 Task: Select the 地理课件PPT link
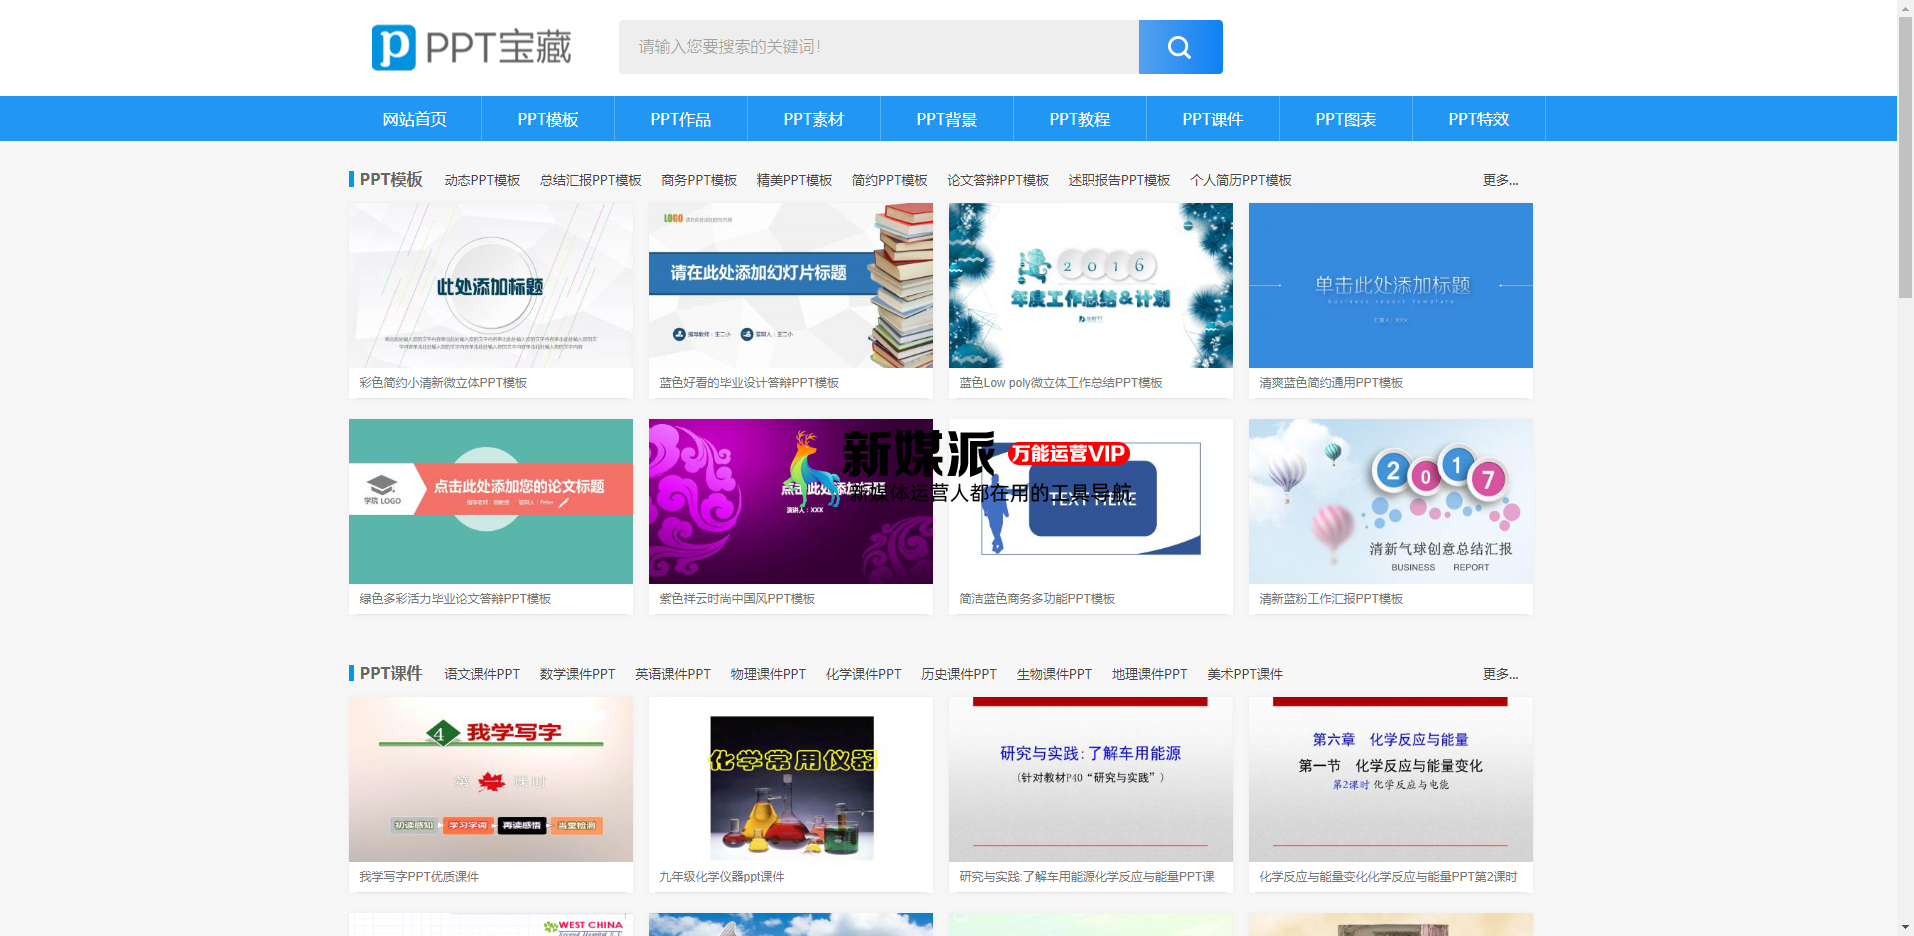[x=1150, y=674]
